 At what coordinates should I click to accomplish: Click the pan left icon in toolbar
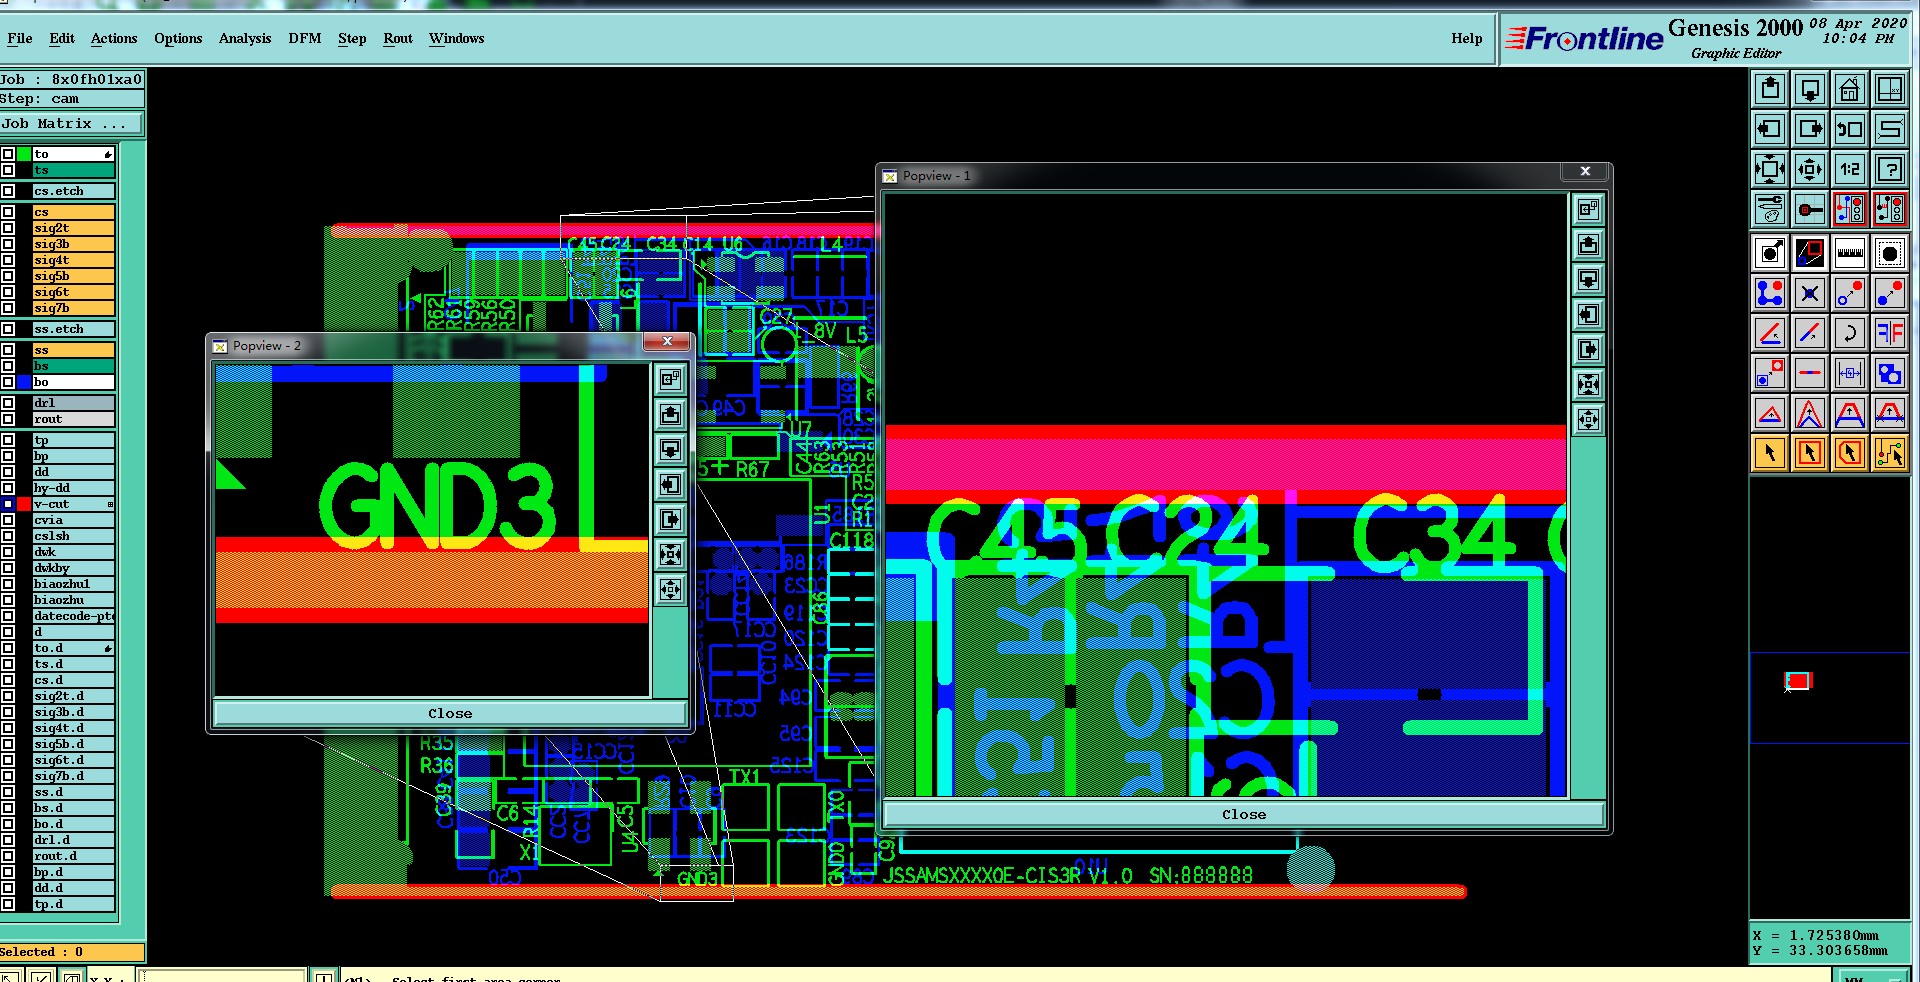point(1770,129)
